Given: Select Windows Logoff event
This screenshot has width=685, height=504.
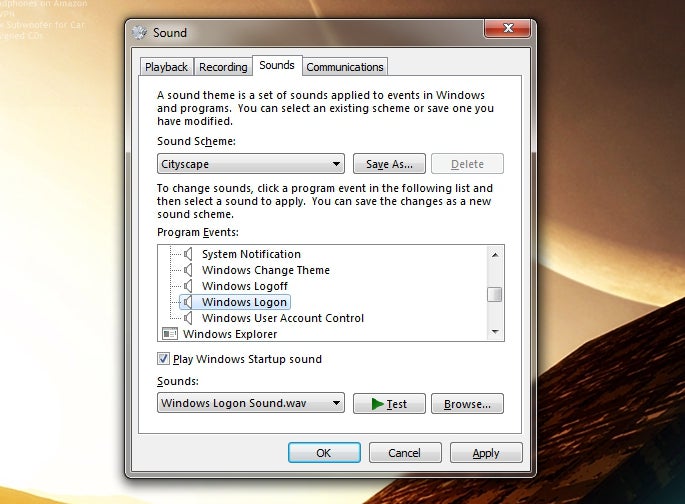Looking at the screenshot, I should (245, 286).
